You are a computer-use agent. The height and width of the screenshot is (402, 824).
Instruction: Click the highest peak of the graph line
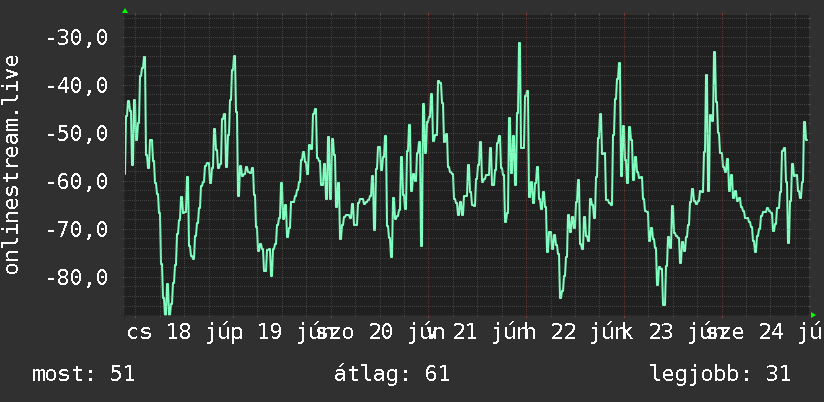(519, 43)
